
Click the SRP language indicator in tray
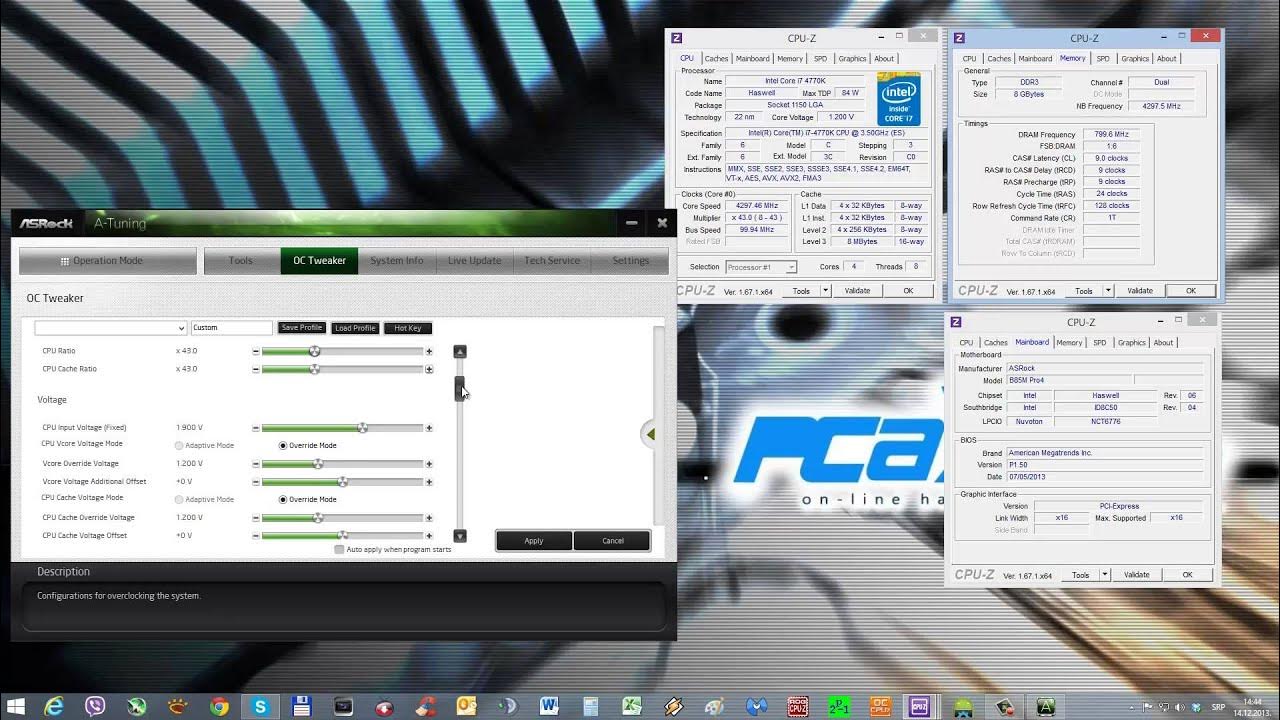pos(1218,707)
